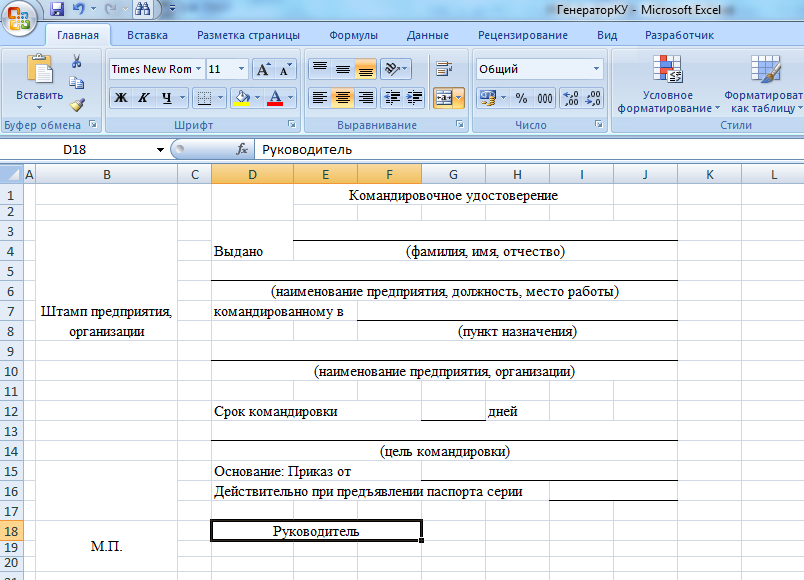The width and height of the screenshot is (804, 580).
Task: Switch to the Вставка tab
Action: (x=147, y=35)
